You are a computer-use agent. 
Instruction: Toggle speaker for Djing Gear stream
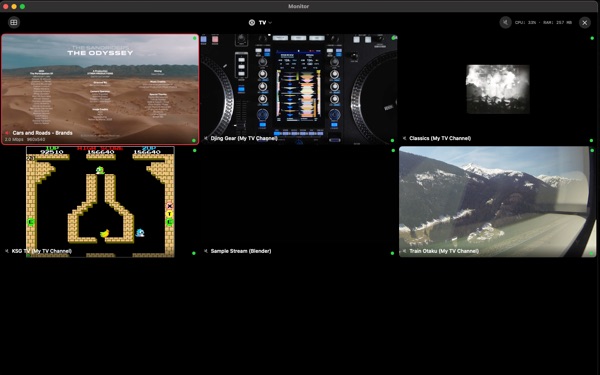[x=206, y=138]
